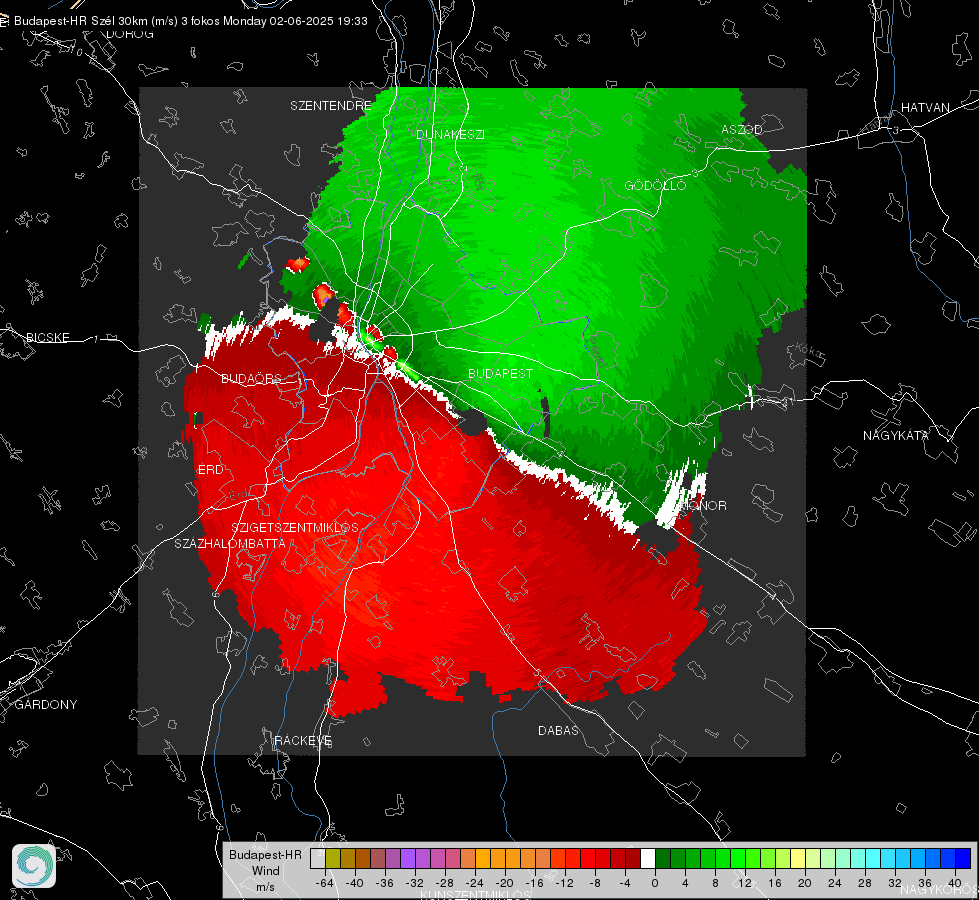Click the DOROG town label
This screenshot has width=979, height=900.
(x=130, y=34)
